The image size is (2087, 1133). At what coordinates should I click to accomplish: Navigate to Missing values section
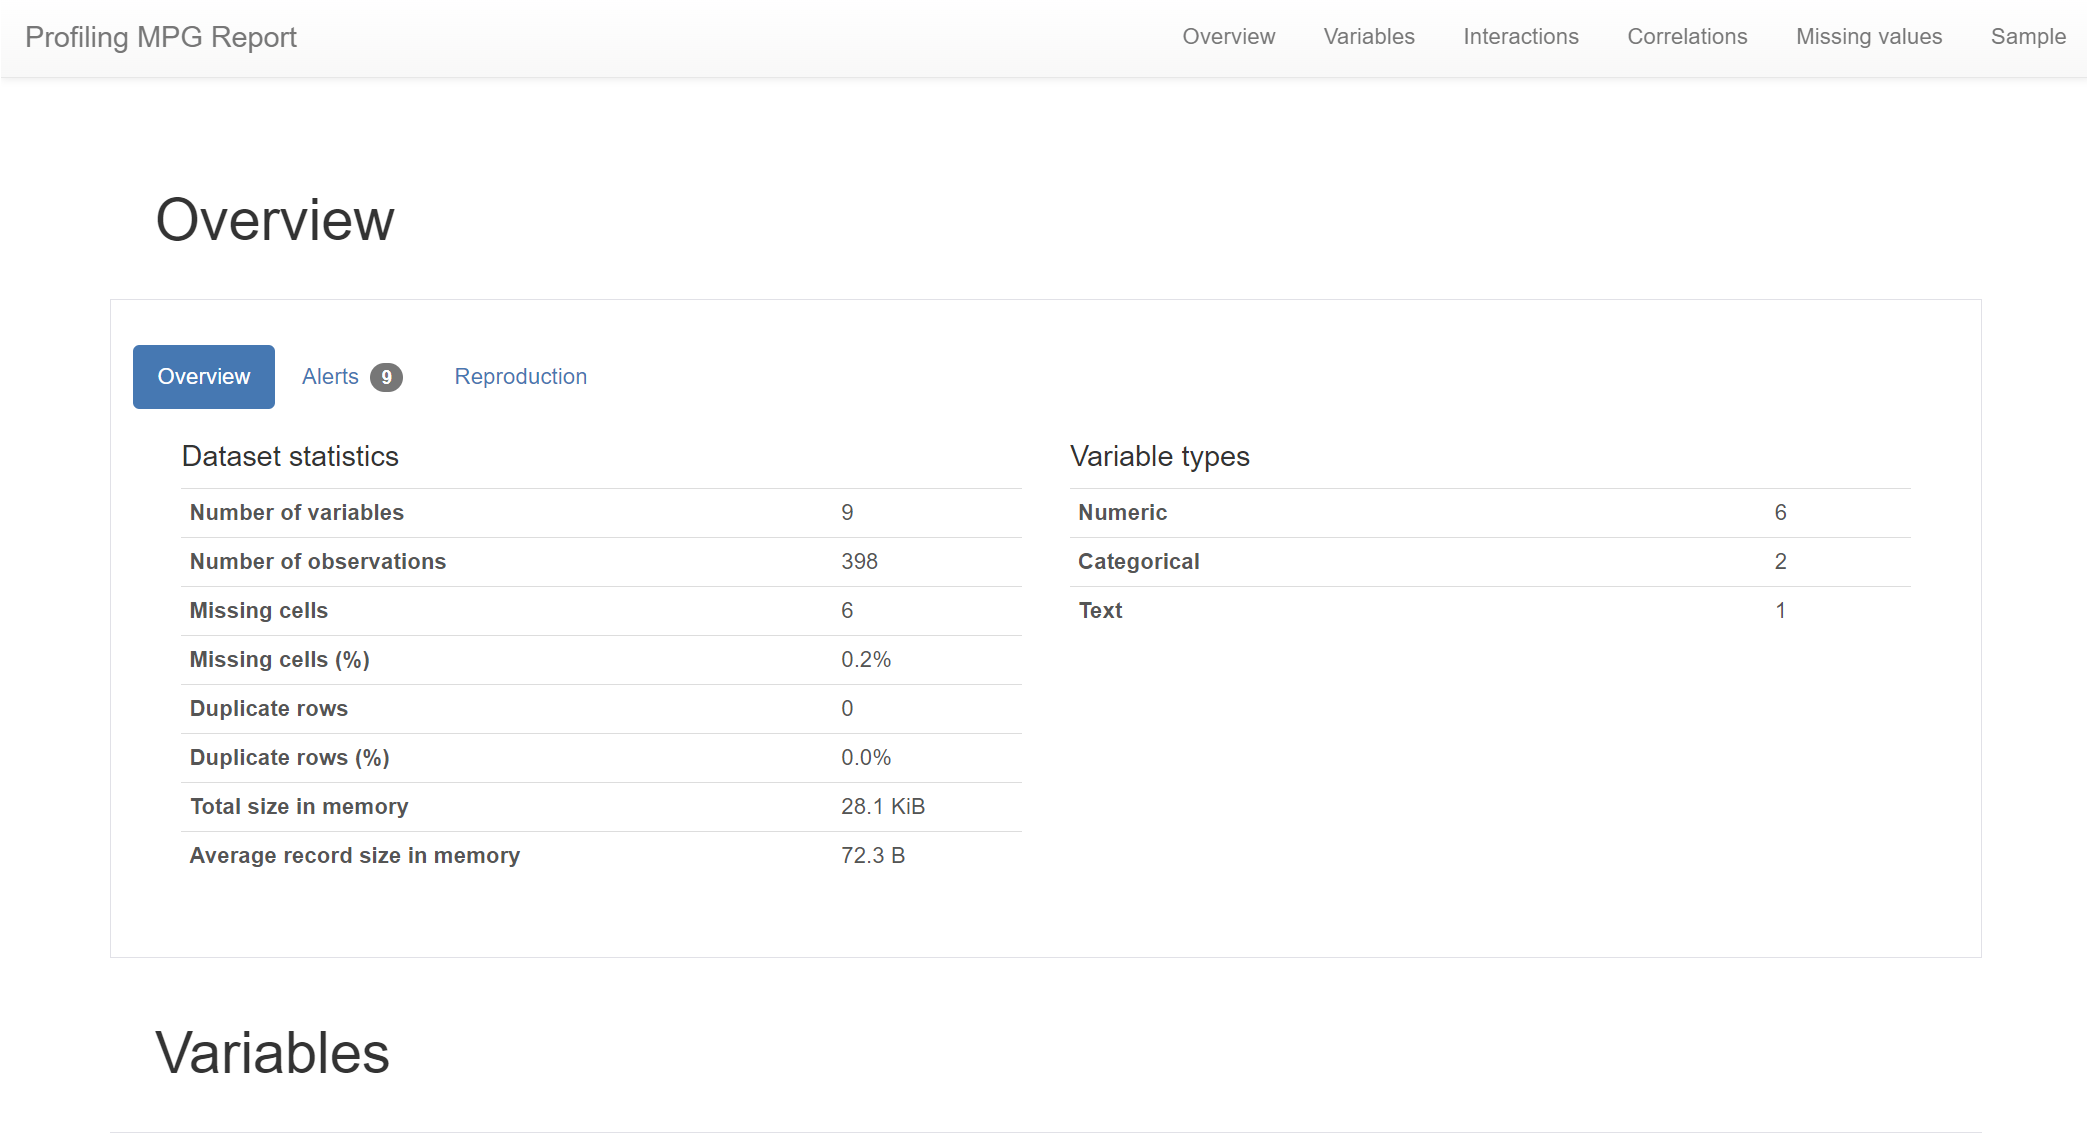pos(1868,37)
